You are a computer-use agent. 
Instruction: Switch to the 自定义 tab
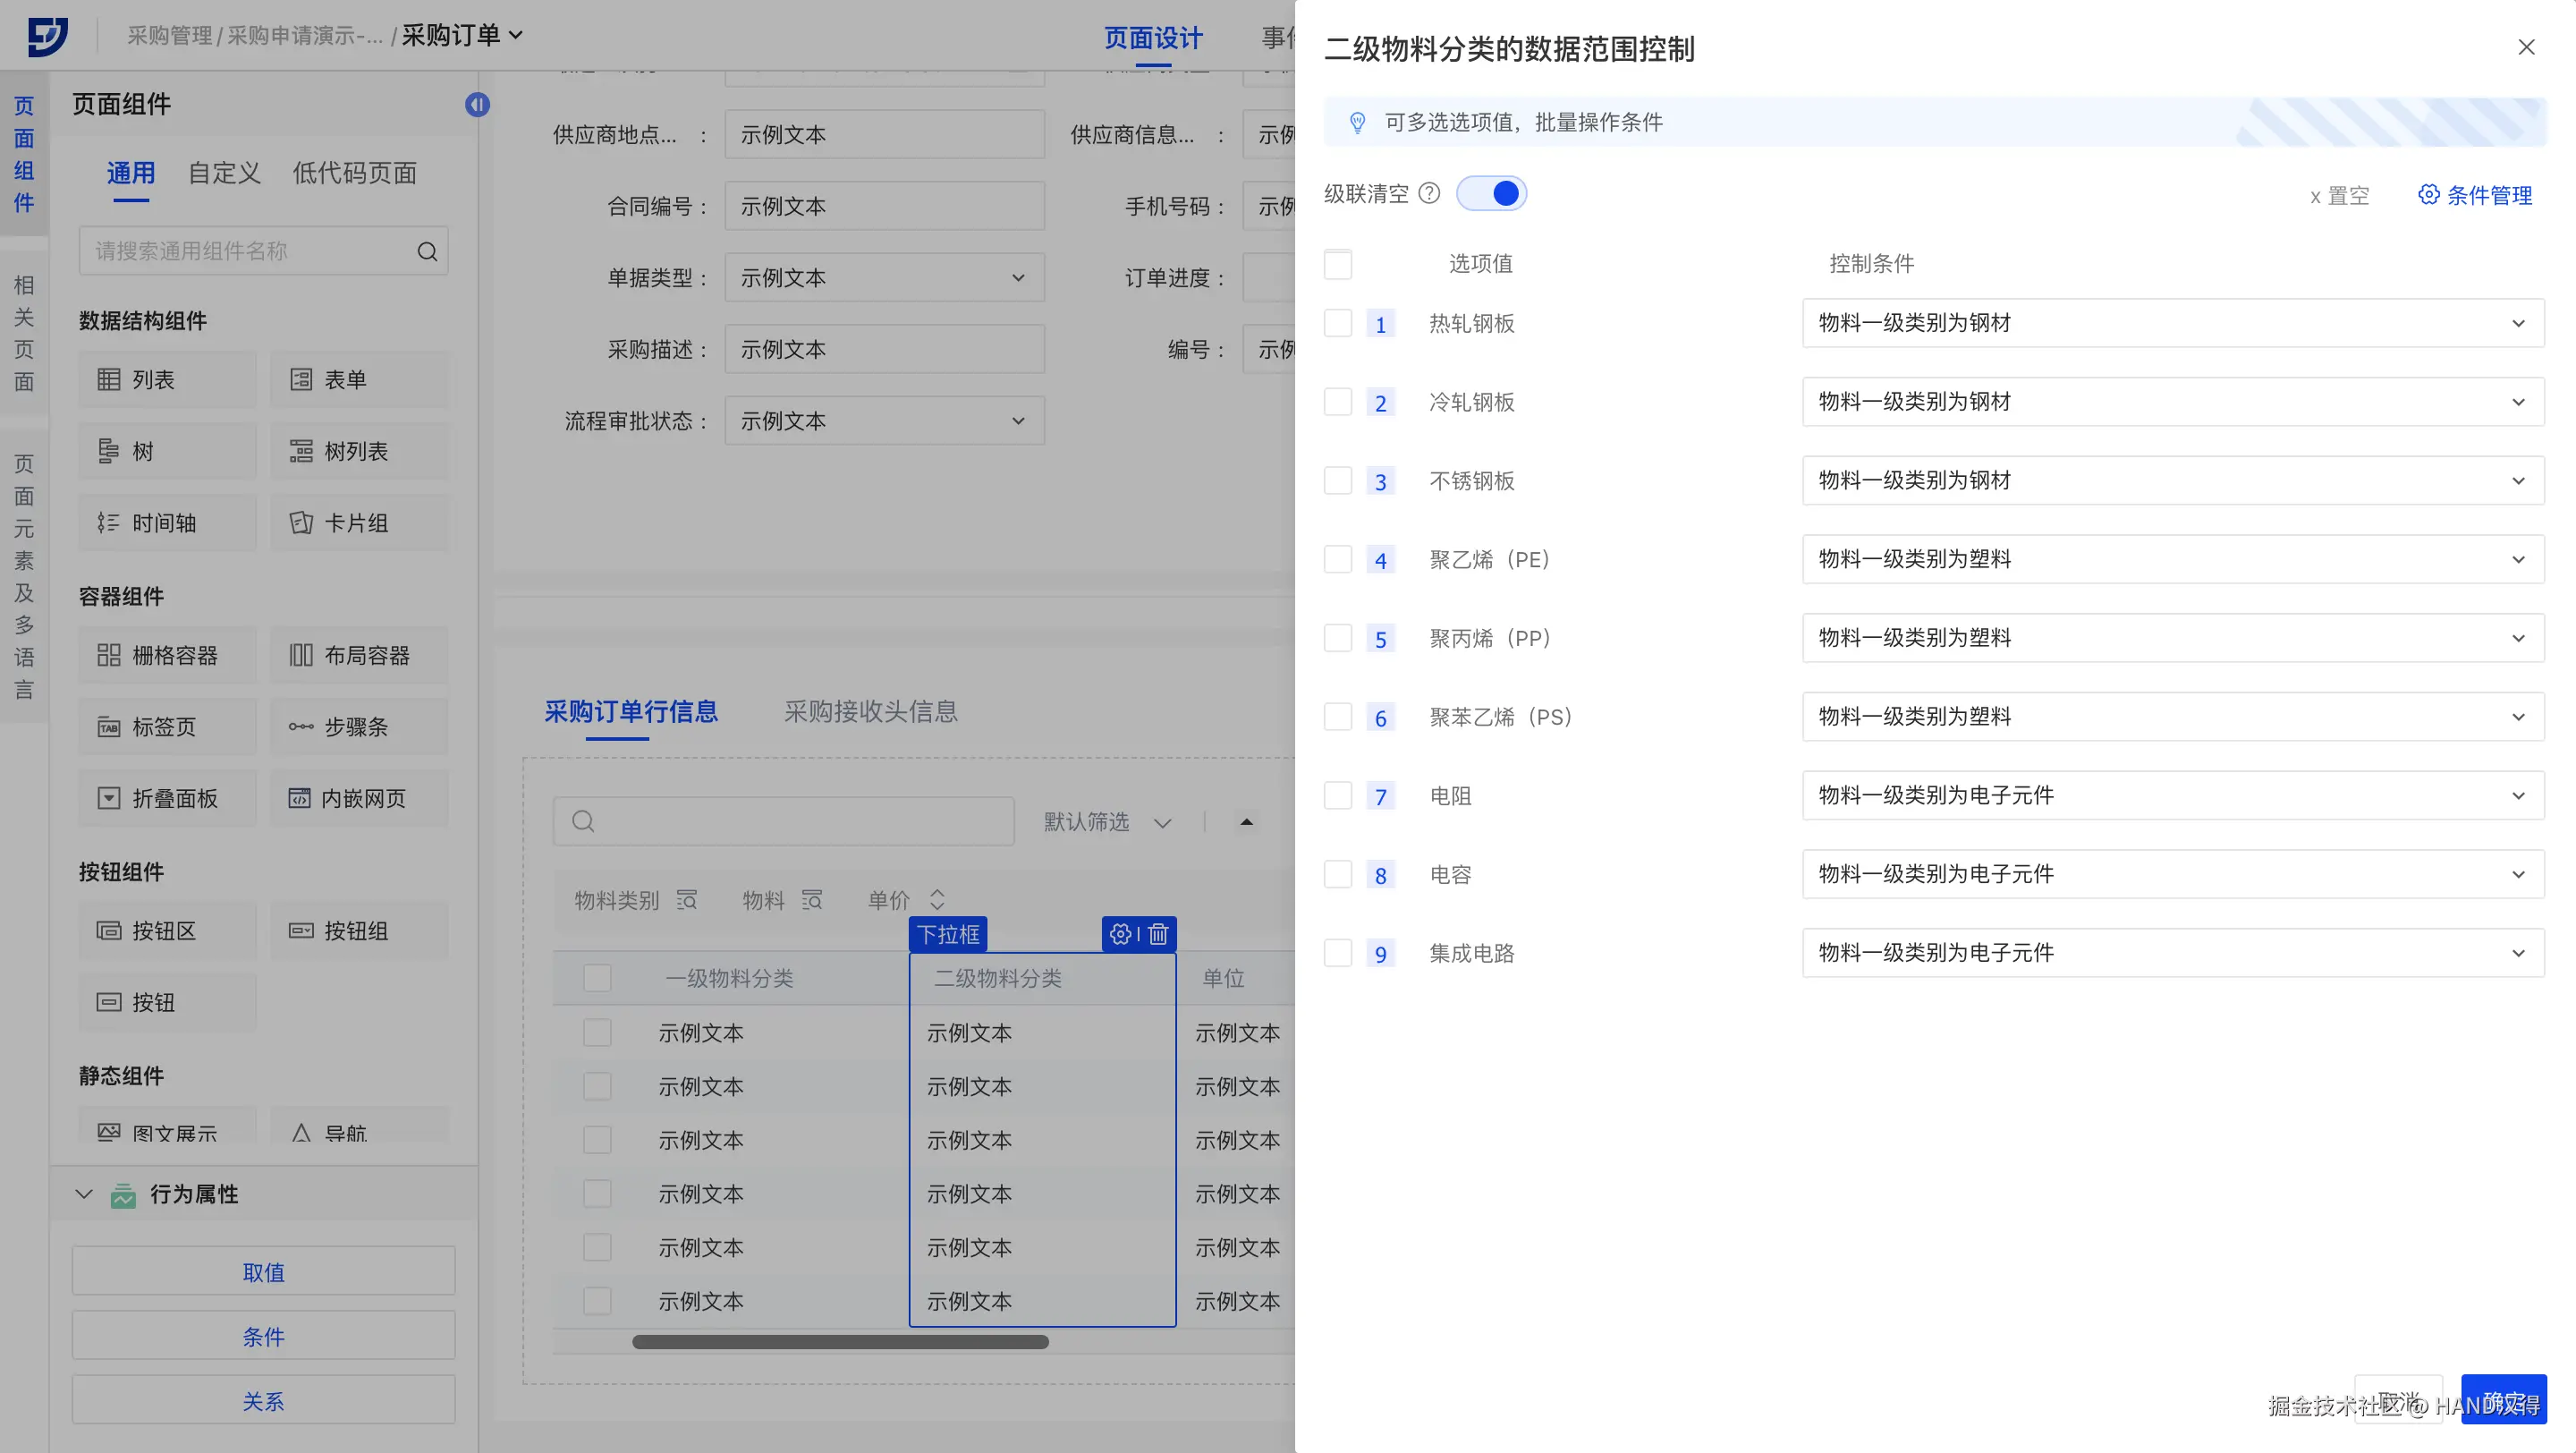[224, 173]
